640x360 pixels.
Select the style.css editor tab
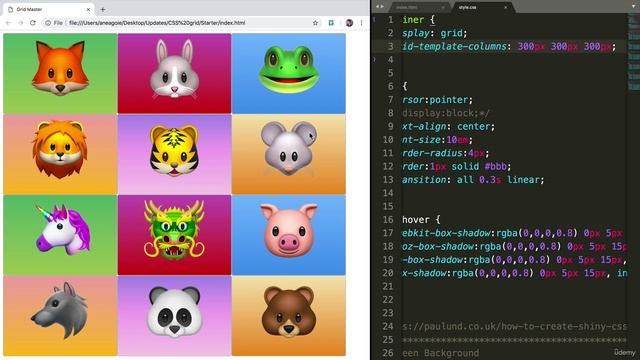tap(482, 7)
